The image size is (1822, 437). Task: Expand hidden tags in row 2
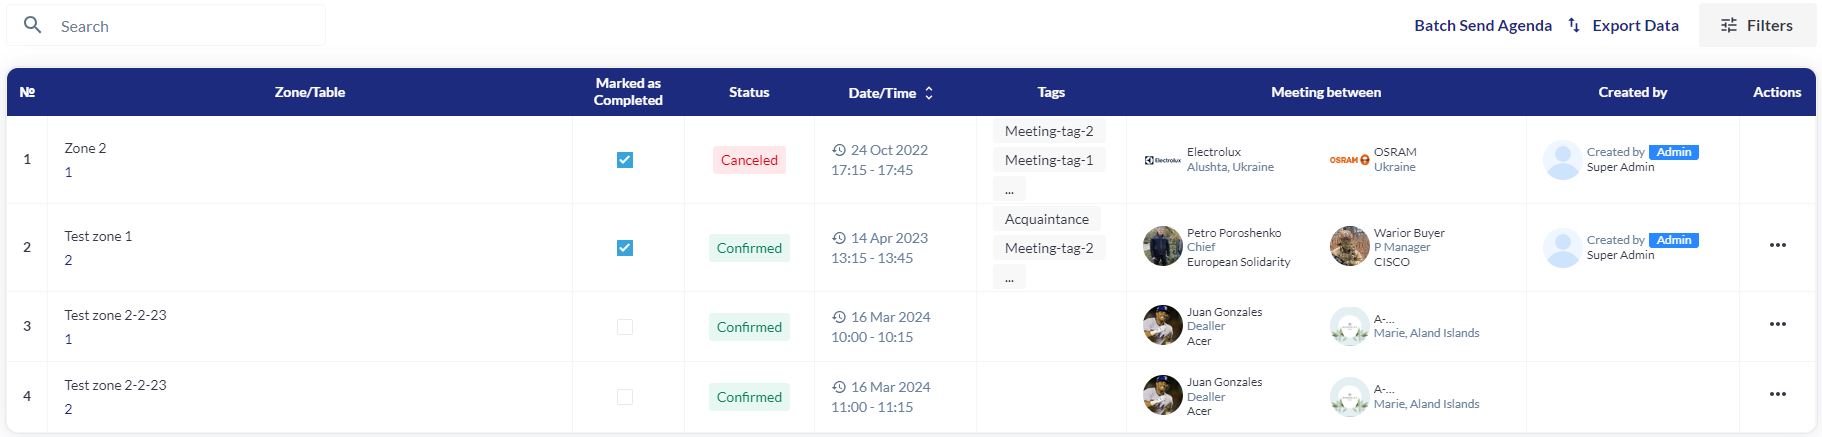(x=1009, y=277)
